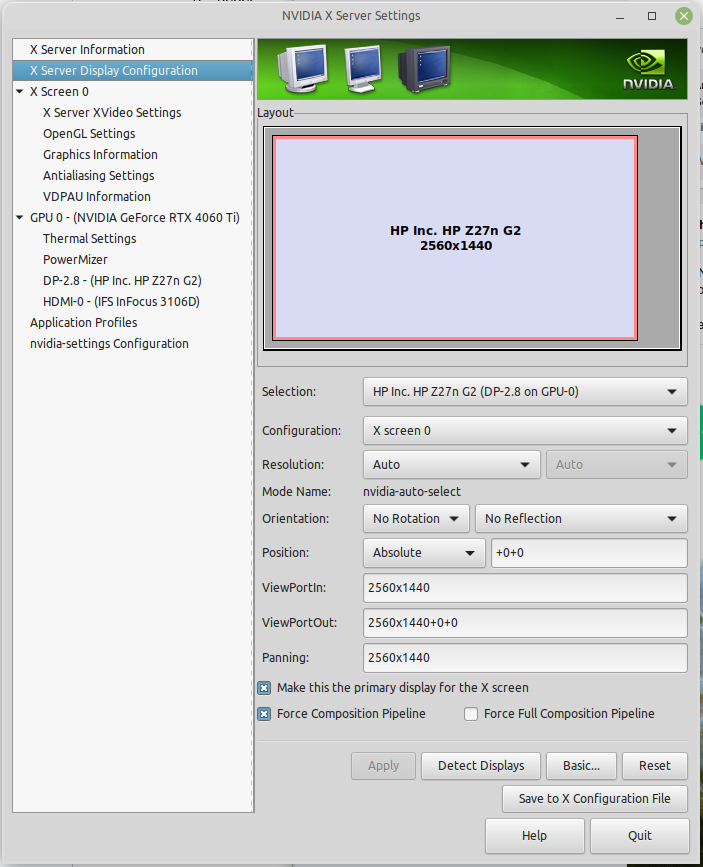Click the ViewPortIn input field

(x=525, y=588)
